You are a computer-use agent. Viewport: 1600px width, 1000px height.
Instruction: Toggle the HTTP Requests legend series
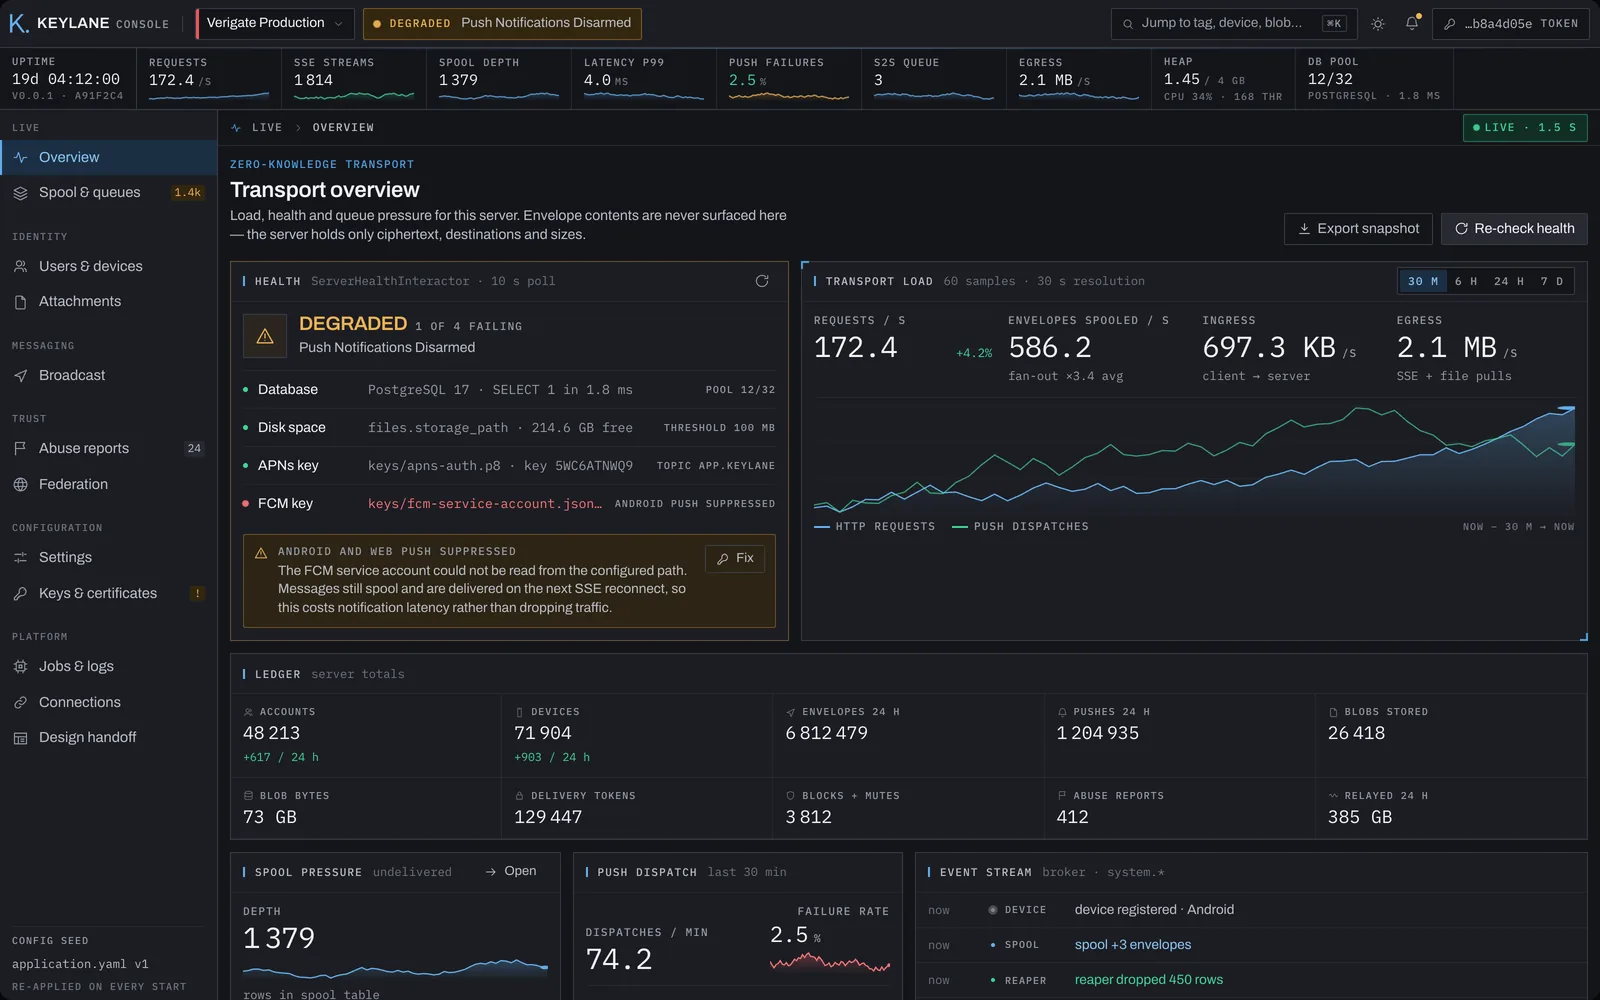[x=875, y=526]
